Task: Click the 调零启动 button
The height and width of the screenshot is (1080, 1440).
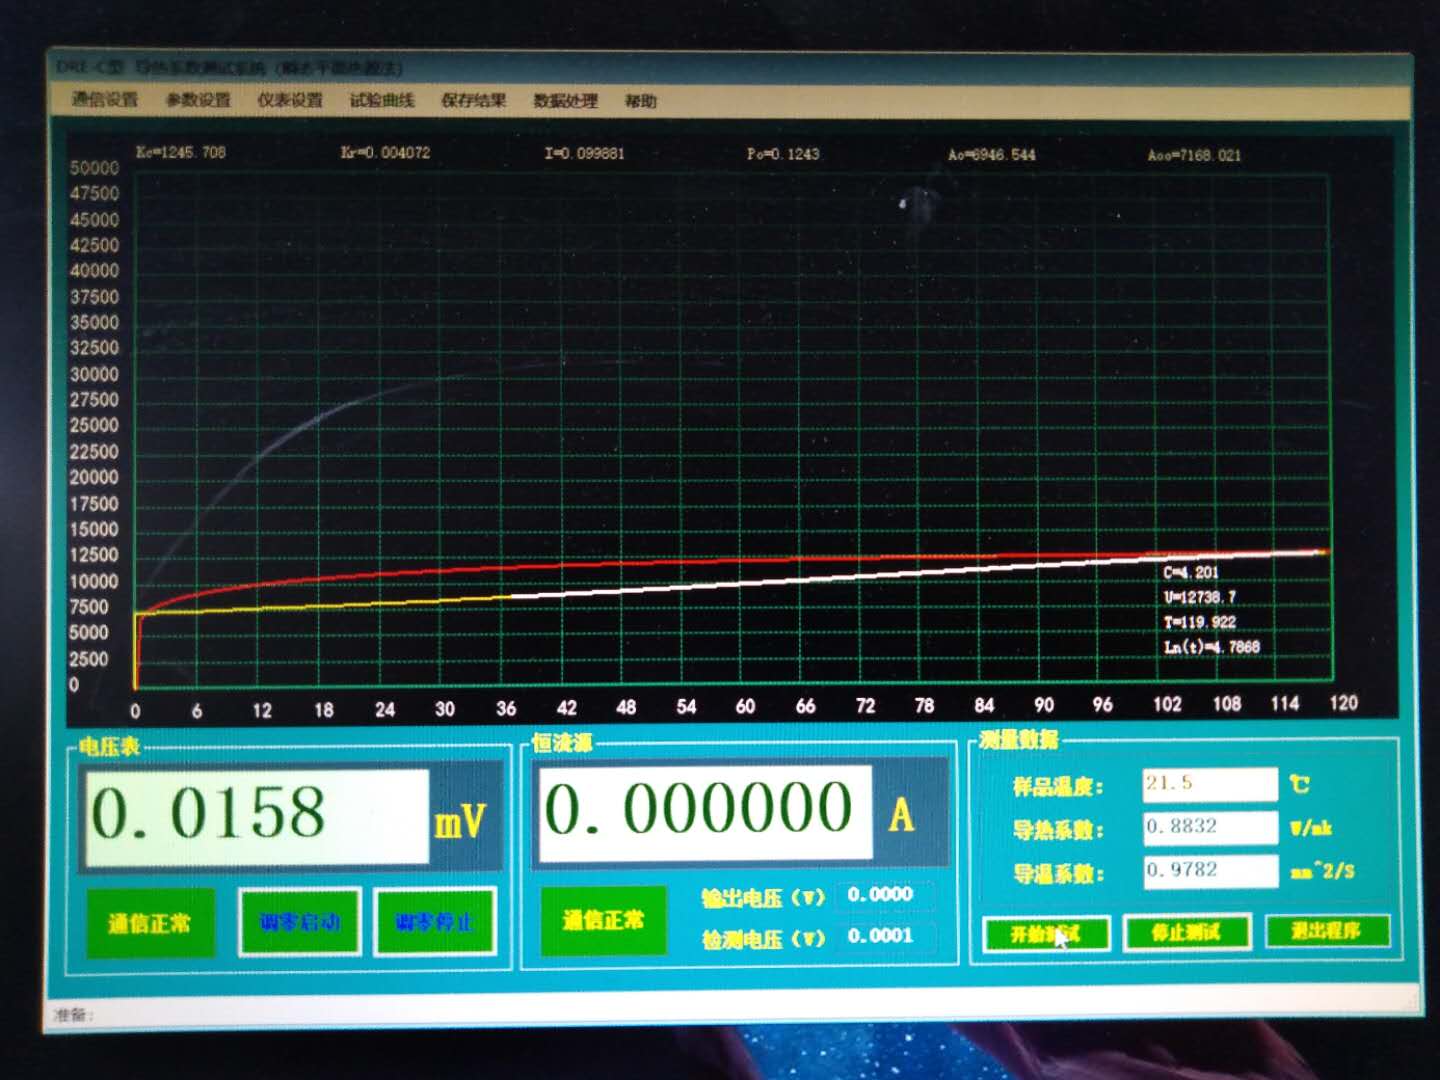Action: (300, 921)
